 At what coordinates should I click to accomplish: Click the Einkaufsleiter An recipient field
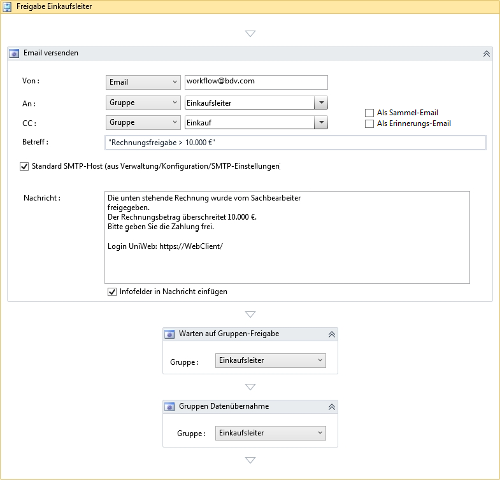click(250, 103)
